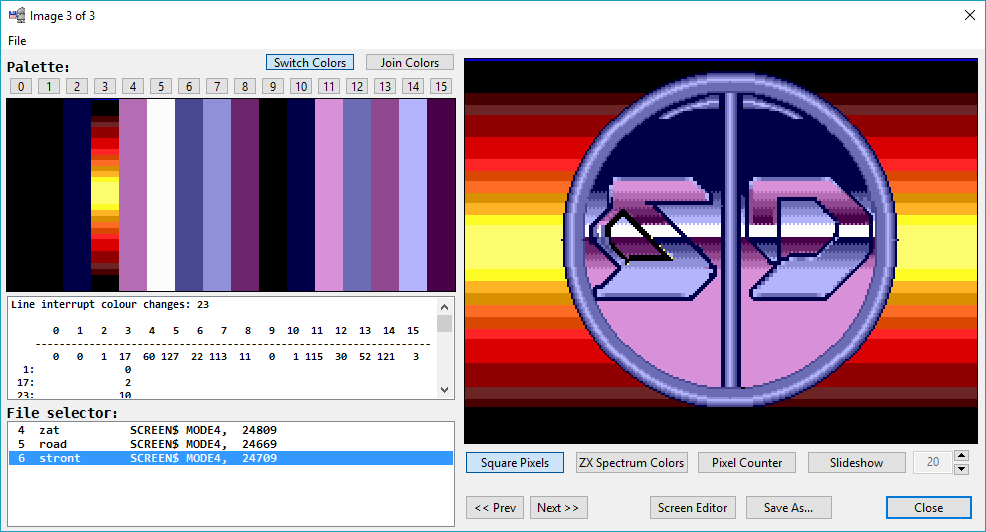Select palette index 7 button
The image size is (986, 532).
point(217,86)
